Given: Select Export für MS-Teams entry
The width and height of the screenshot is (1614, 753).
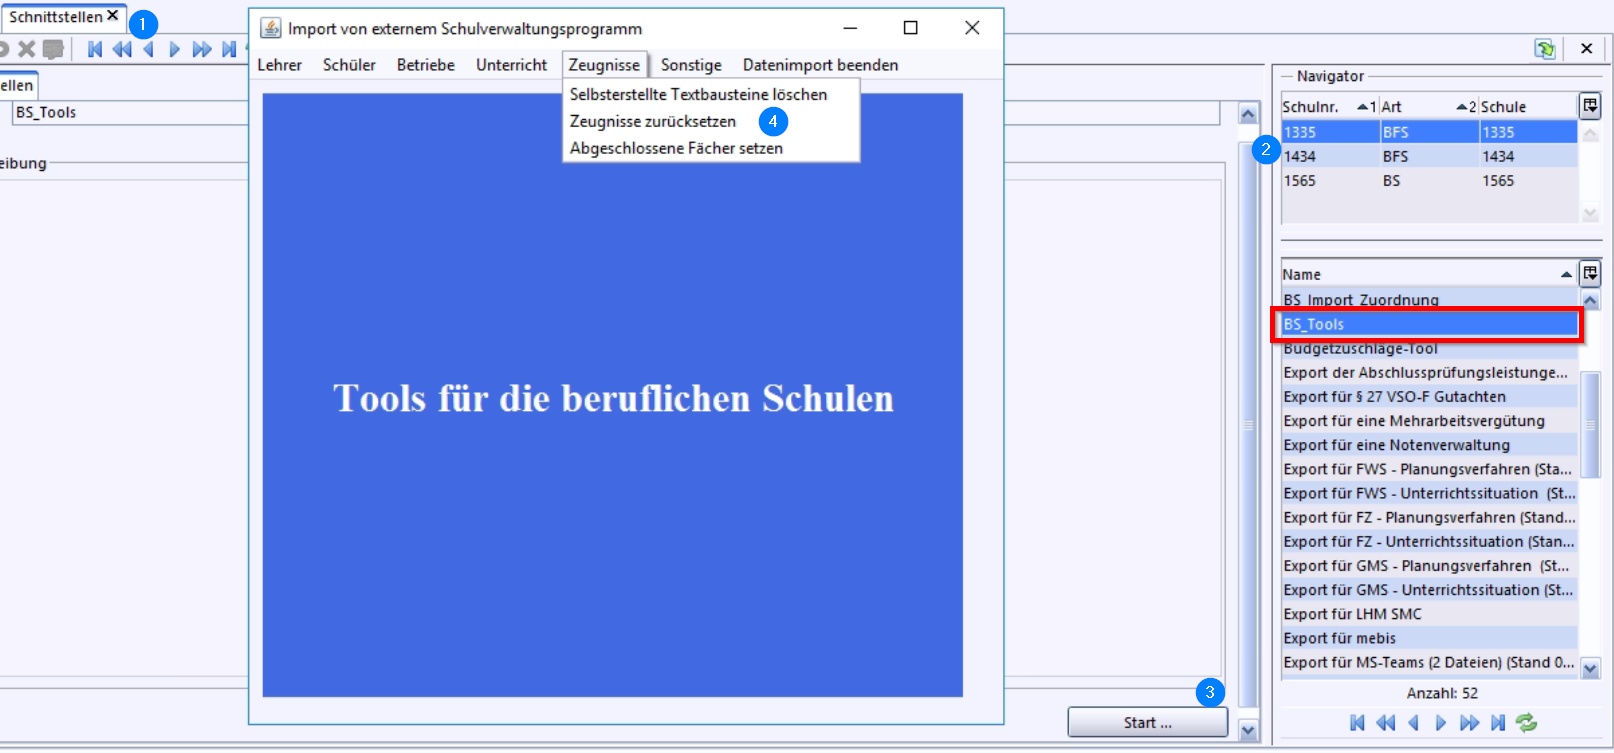Looking at the screenshot, I should click(1429, 662).
